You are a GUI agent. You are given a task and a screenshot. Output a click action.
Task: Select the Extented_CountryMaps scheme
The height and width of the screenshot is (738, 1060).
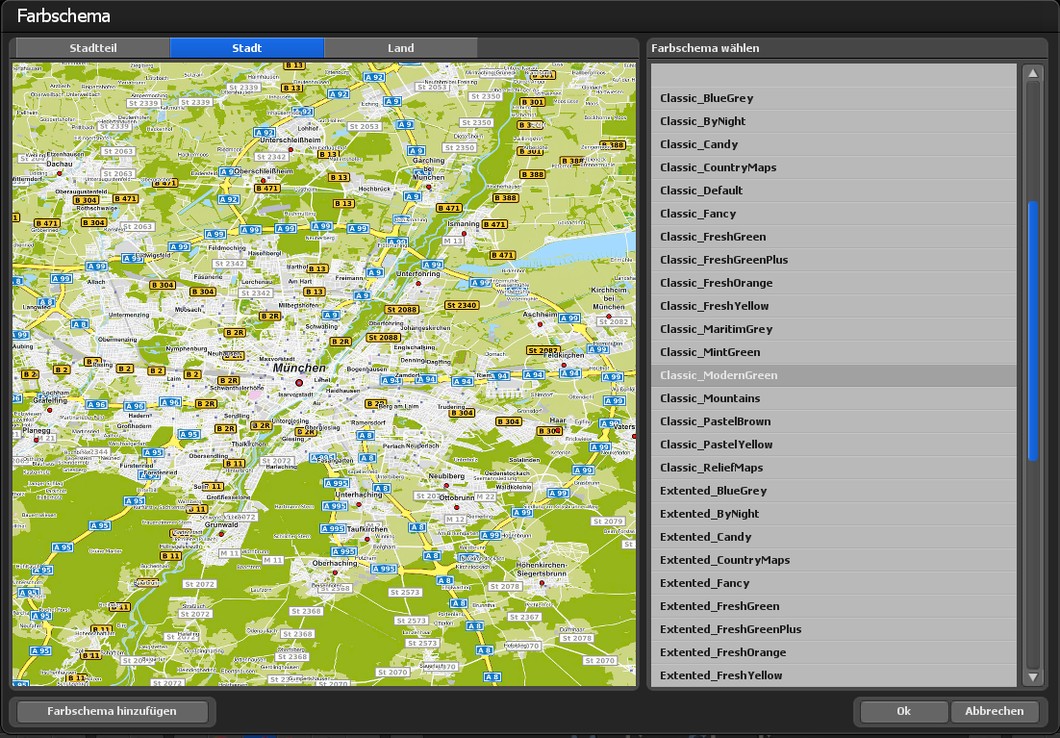pos(724,560)
